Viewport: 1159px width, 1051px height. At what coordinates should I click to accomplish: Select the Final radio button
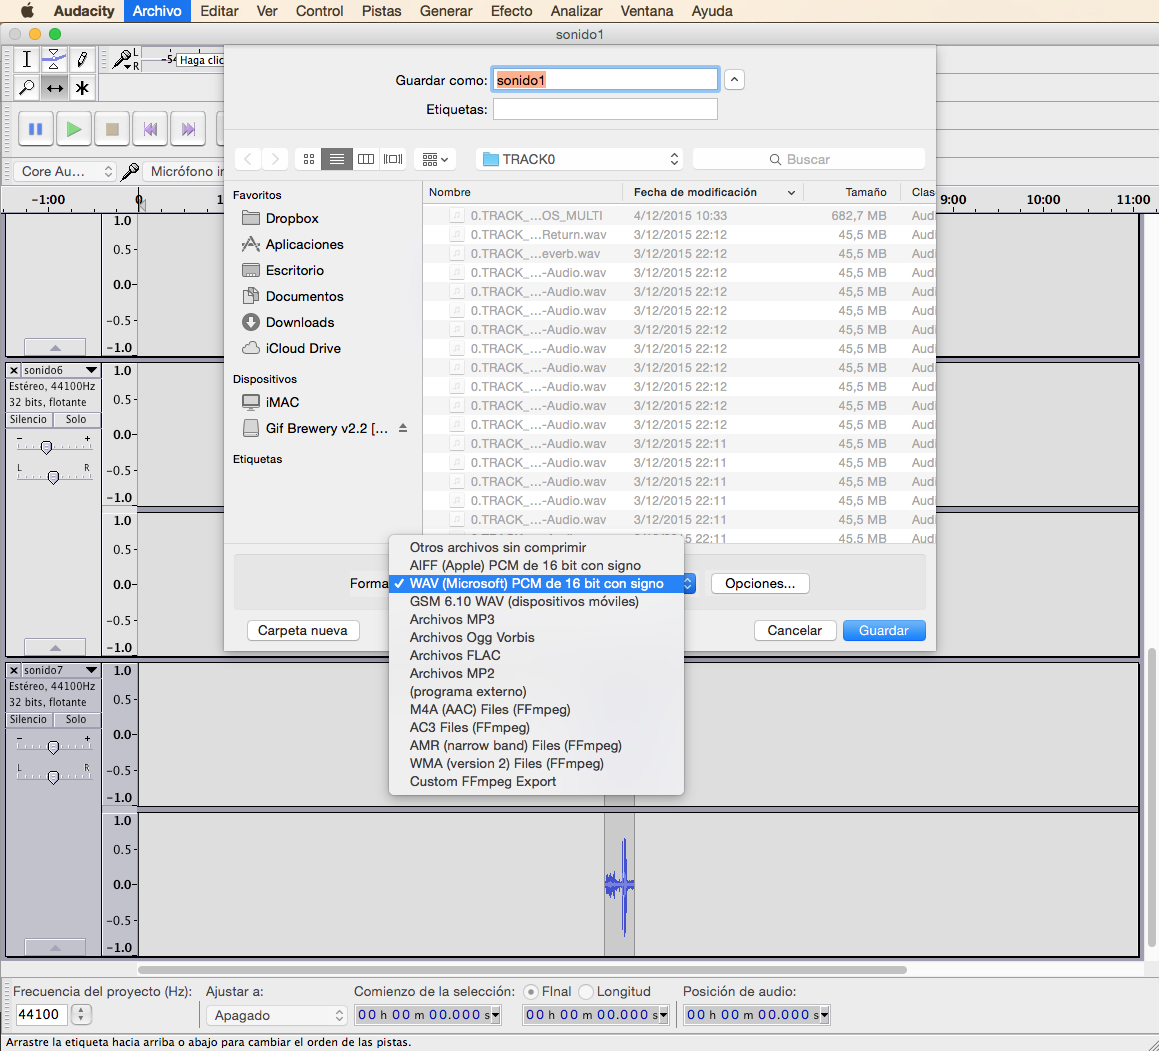click(530, 992)
